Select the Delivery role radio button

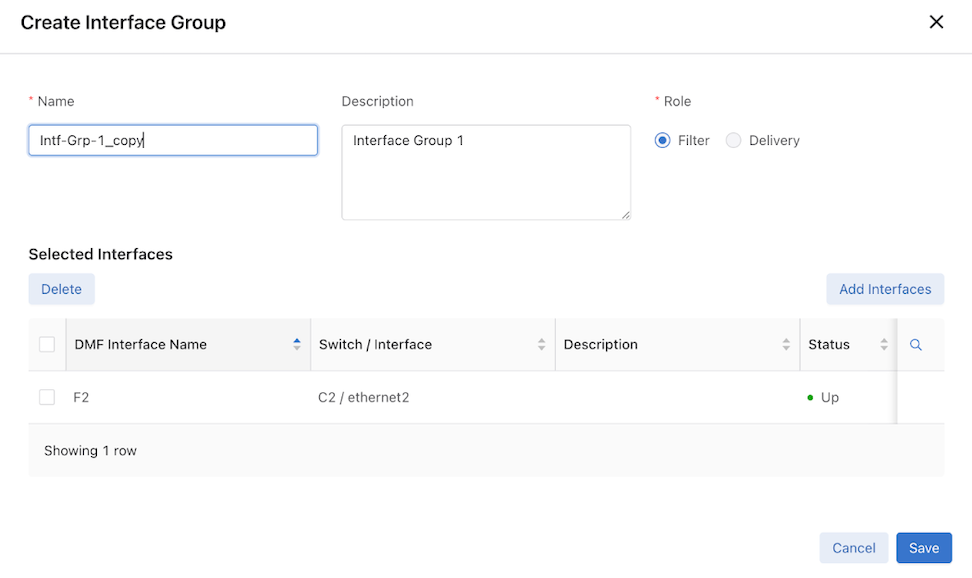click(x=734, y=141)
